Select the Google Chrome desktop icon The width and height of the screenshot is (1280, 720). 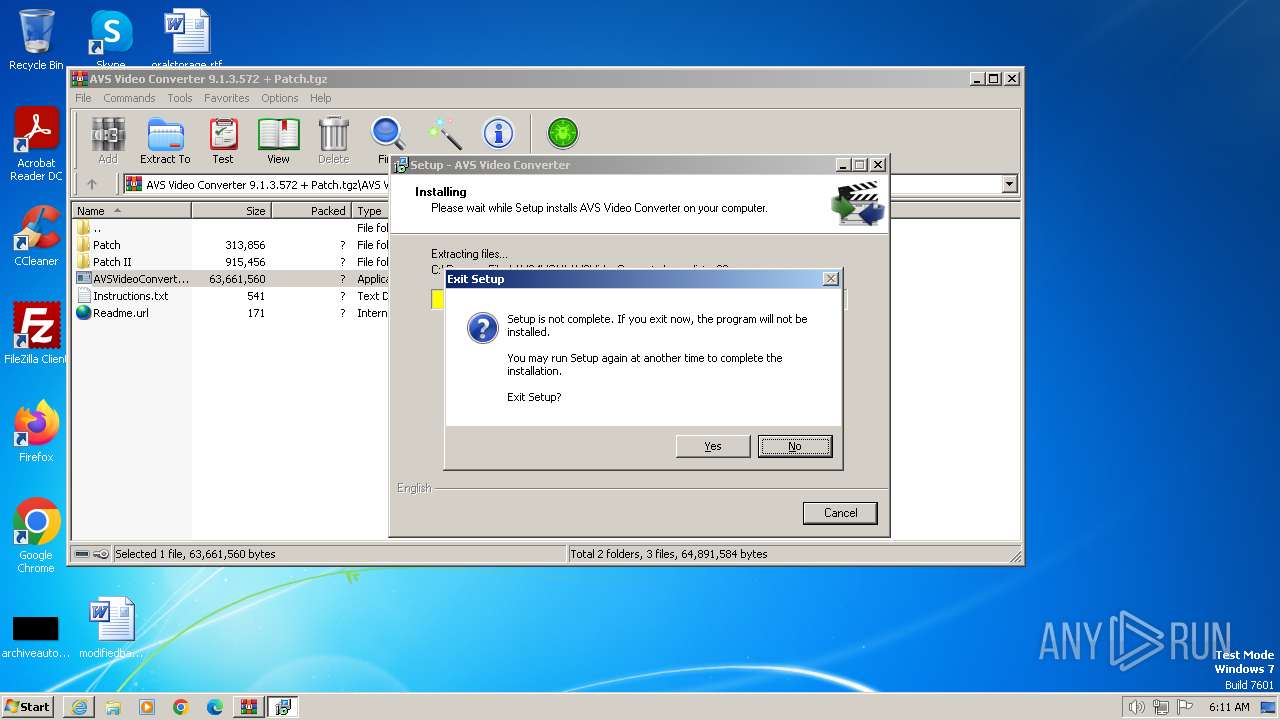pyautogui.click(x=36, y=535)
